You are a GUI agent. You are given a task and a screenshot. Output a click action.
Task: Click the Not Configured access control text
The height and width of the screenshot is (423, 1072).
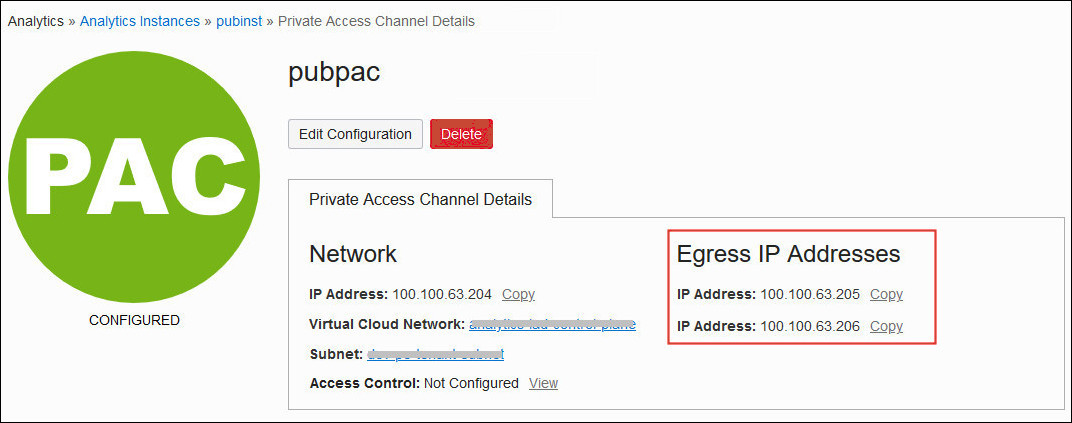click(x=471, y=383)
